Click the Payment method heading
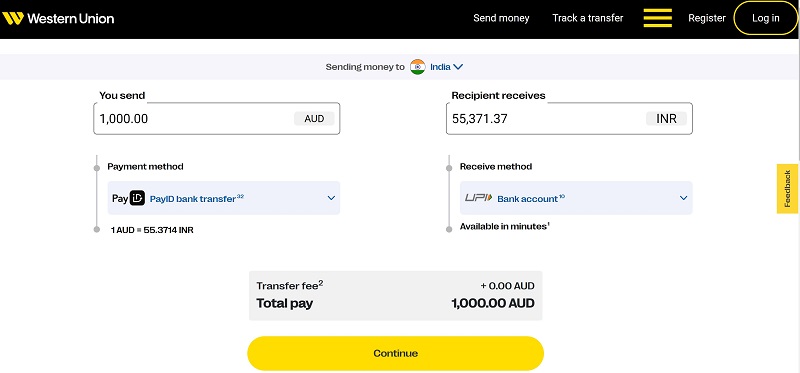This screenshot has height=373, width=800. coord(145,166)
